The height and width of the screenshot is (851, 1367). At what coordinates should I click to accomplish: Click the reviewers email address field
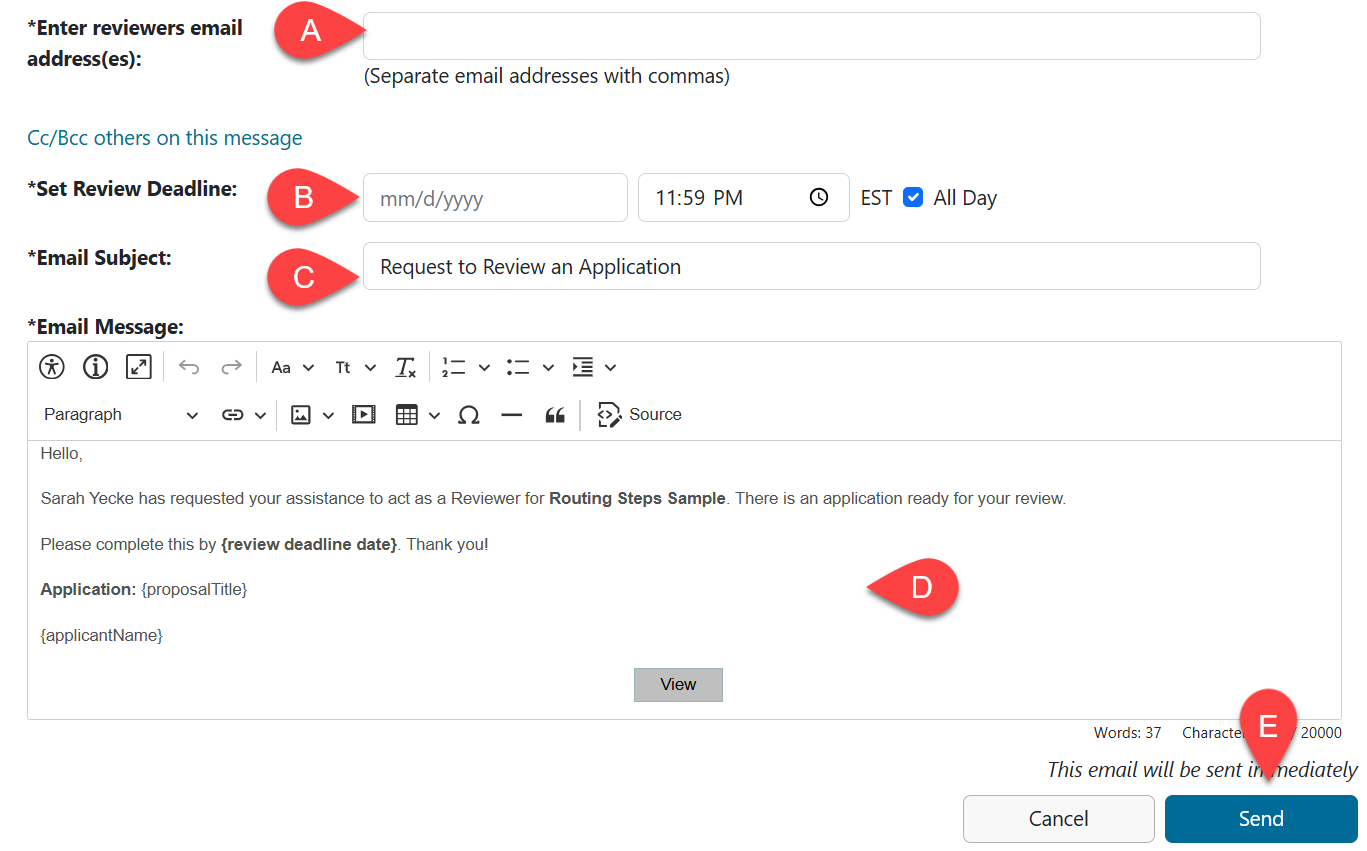click(x=811, y=35)
